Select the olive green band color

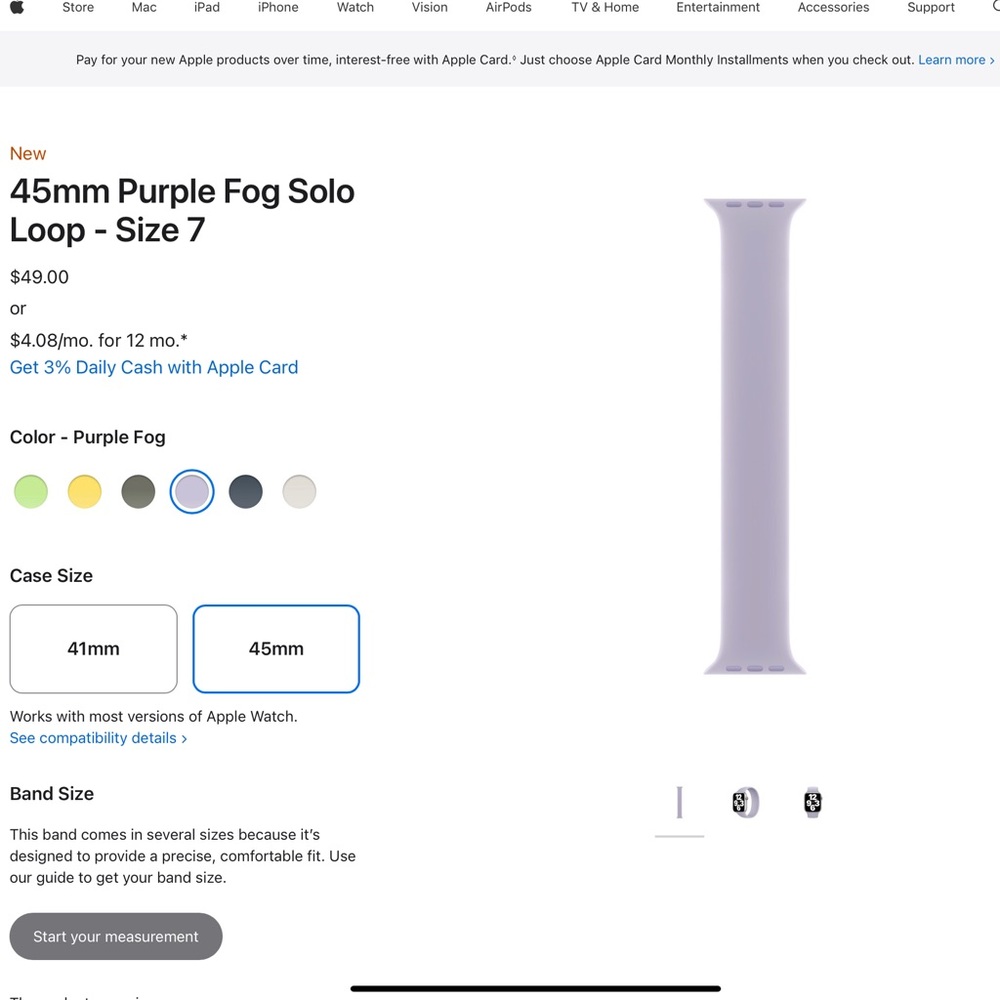tap(138, 491)
